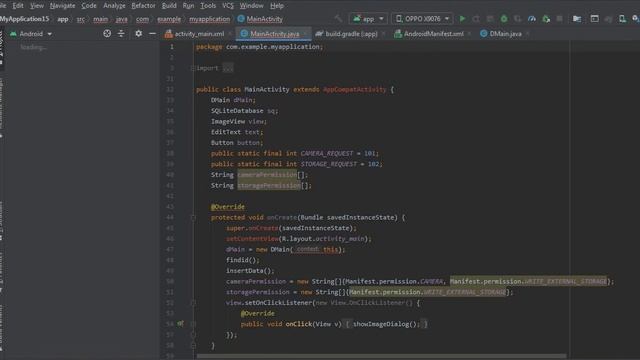Toggle the fold marker at line 57
The image size is (640, 360).
click(193, 335)
